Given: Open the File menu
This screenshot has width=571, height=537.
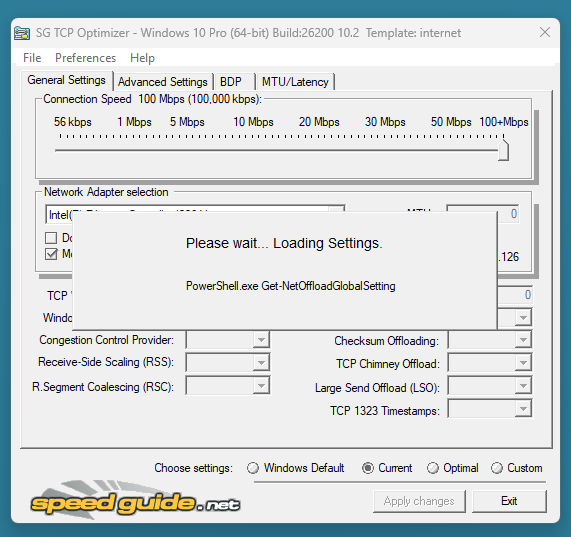Looking at the screenshot, I should click(32, 58).
